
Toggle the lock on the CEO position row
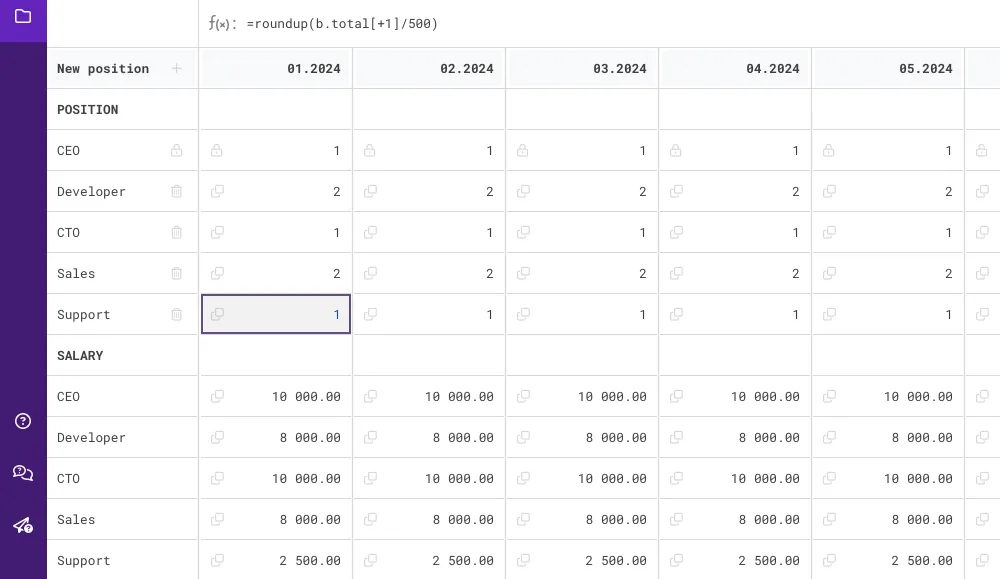pos(177,151)
